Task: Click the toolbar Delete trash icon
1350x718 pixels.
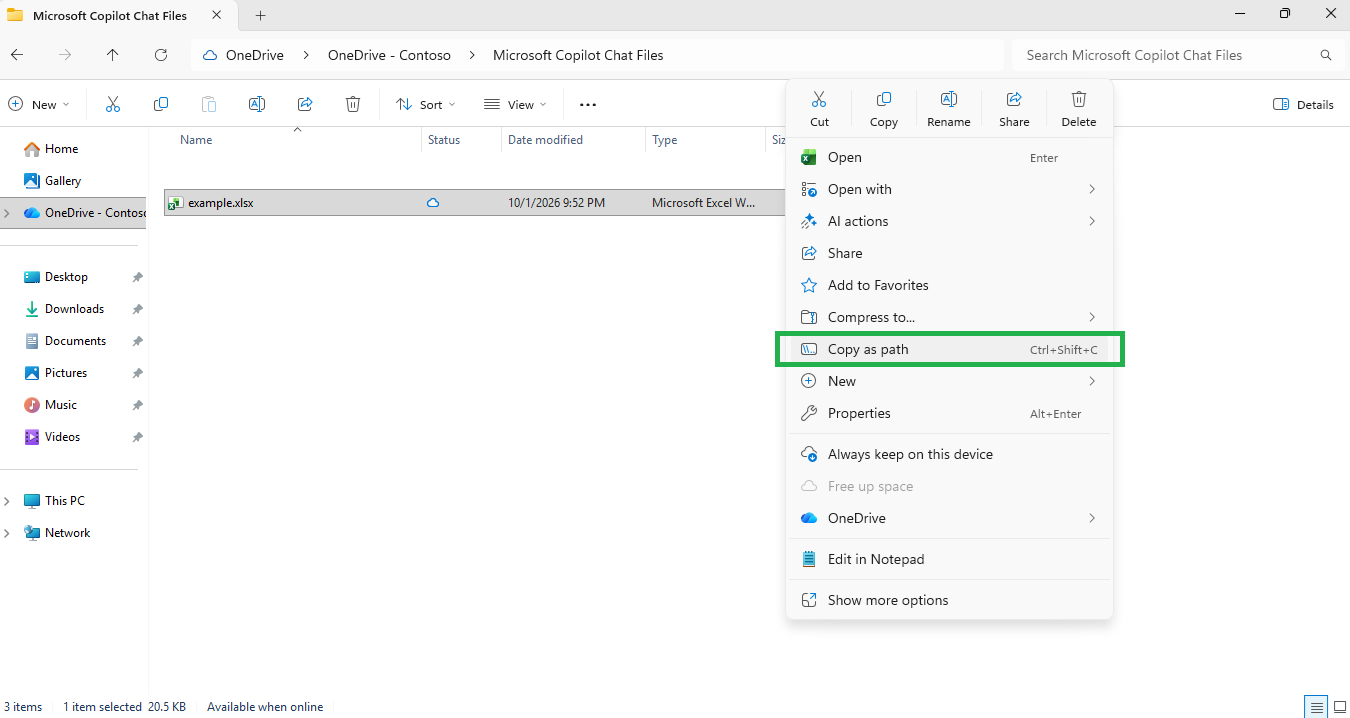Action: 353,104
